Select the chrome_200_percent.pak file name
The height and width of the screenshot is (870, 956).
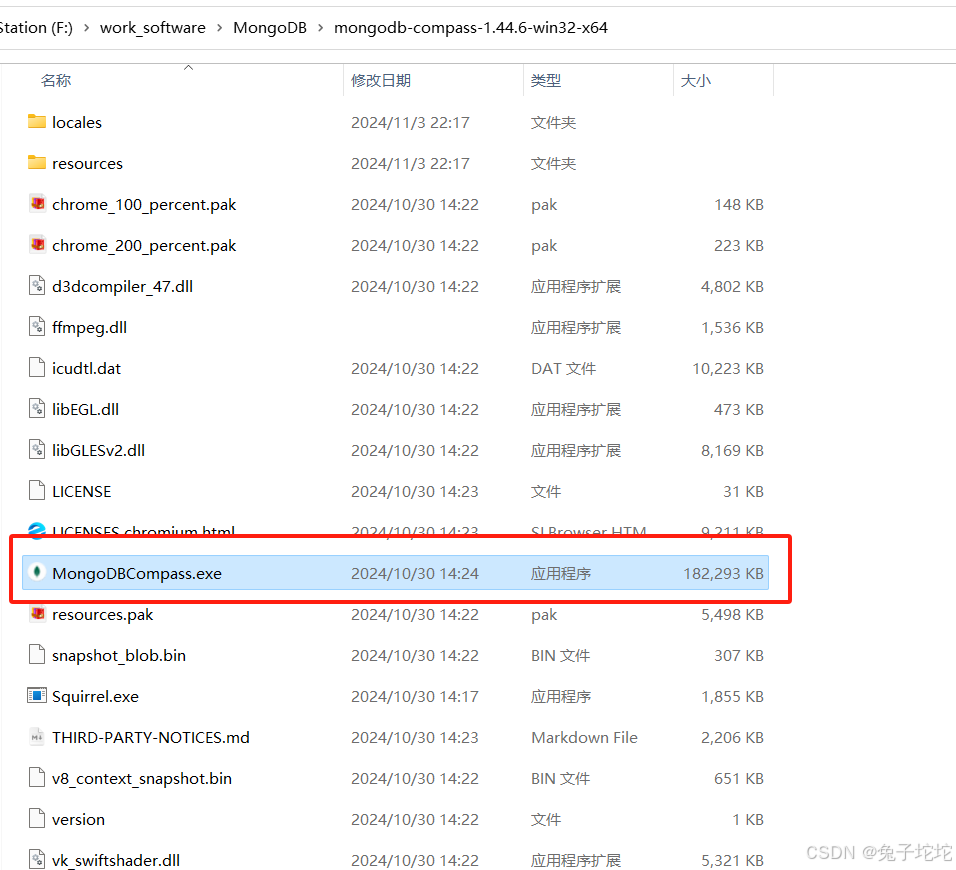(144, 246)
